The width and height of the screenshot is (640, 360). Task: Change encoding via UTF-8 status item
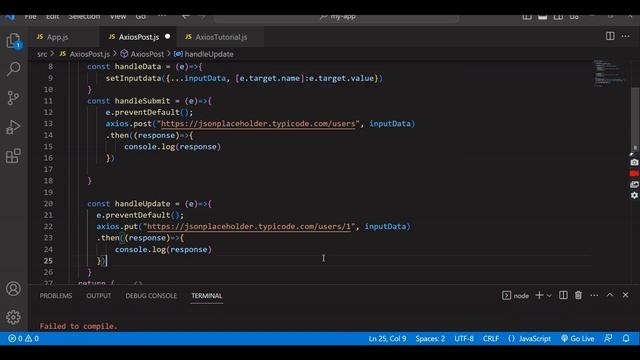pos(464,338)
